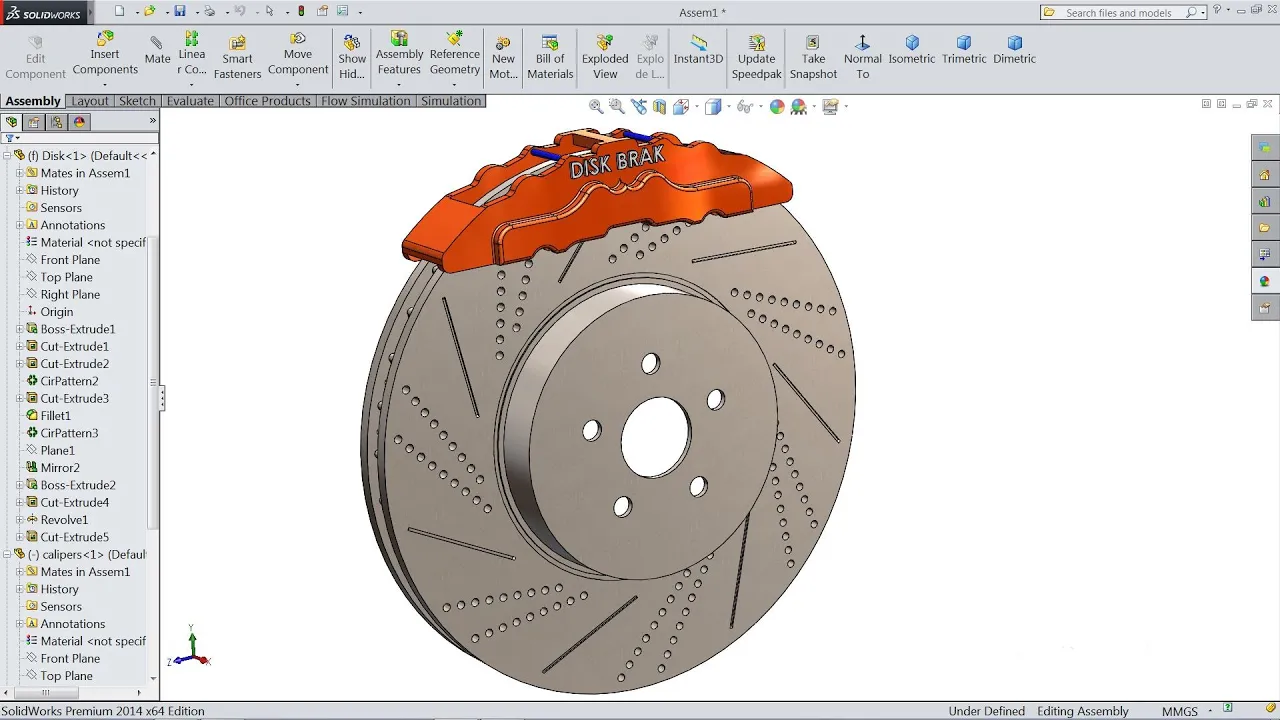Image resolution: width=1280 pixels, height=720 pixels.
Task: Click the New document icon
Action: coord(120,11)
